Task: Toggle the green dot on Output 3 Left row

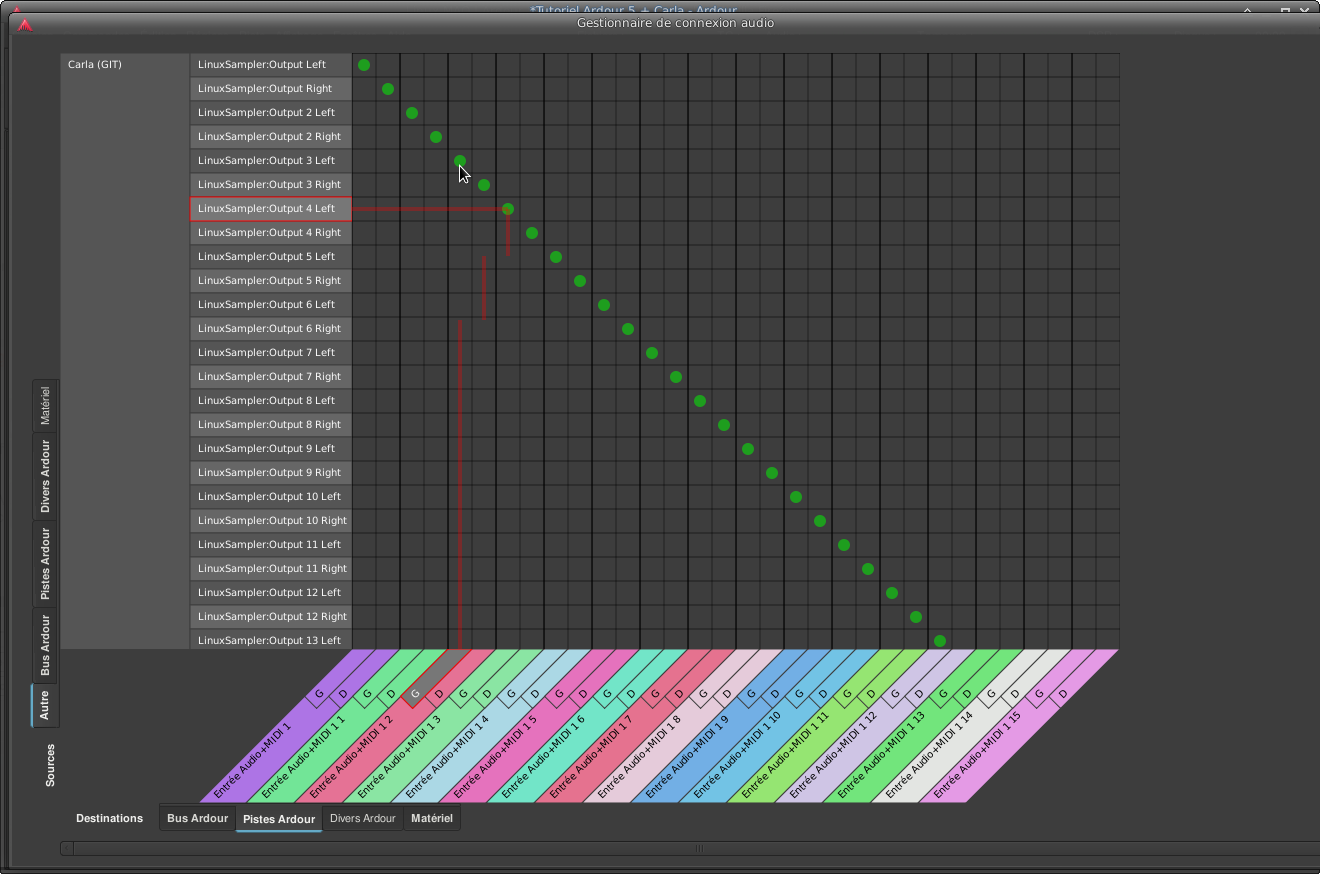Action: [460, 161]
